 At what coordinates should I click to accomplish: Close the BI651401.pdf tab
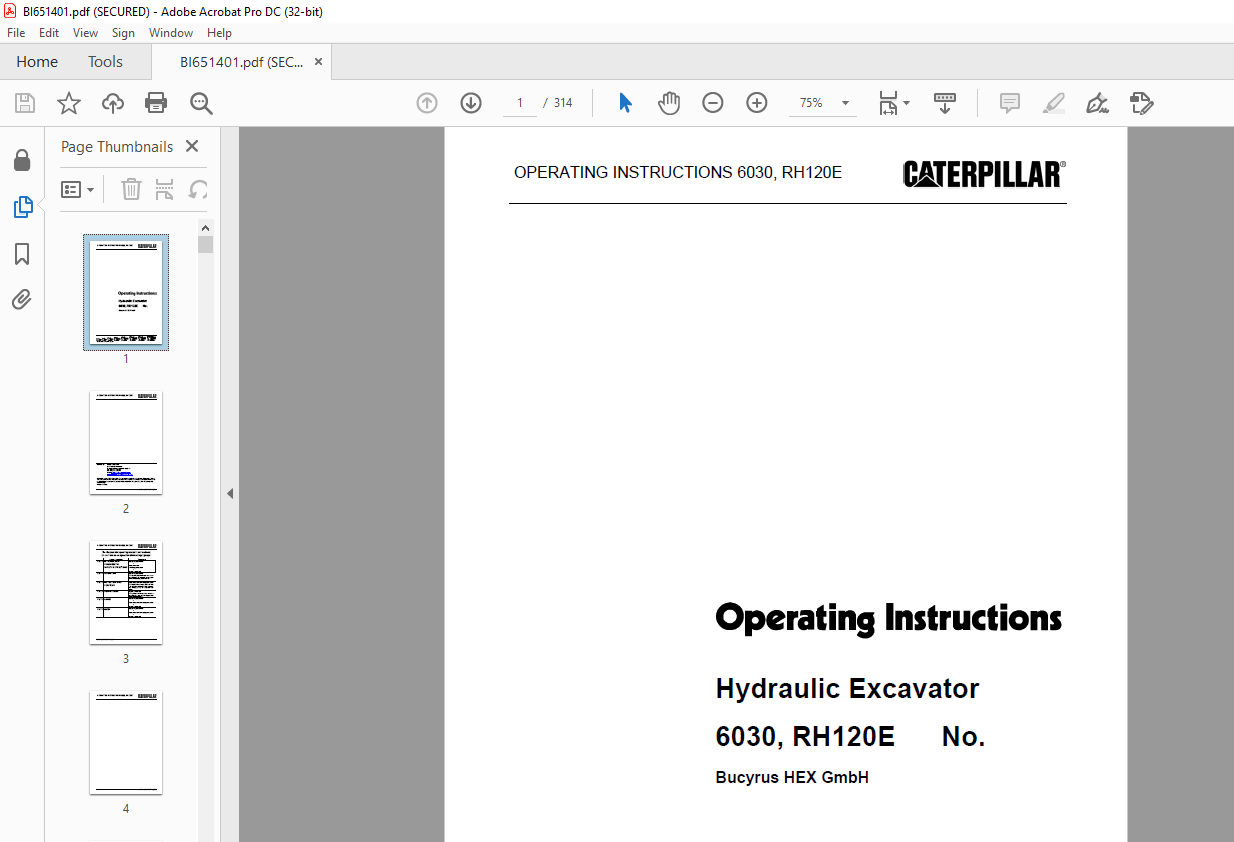pos(318,62)
